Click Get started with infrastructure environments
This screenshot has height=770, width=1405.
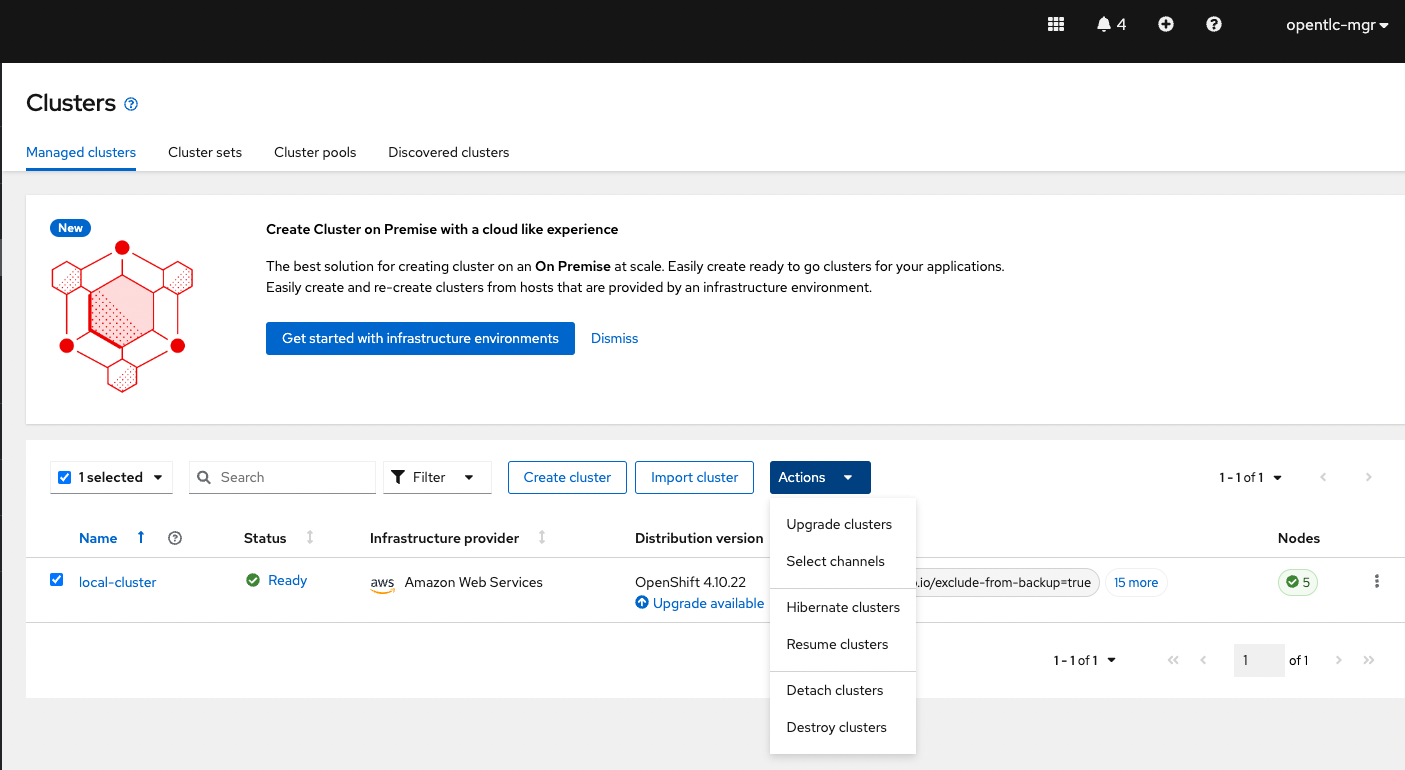(x=420, y=338)
